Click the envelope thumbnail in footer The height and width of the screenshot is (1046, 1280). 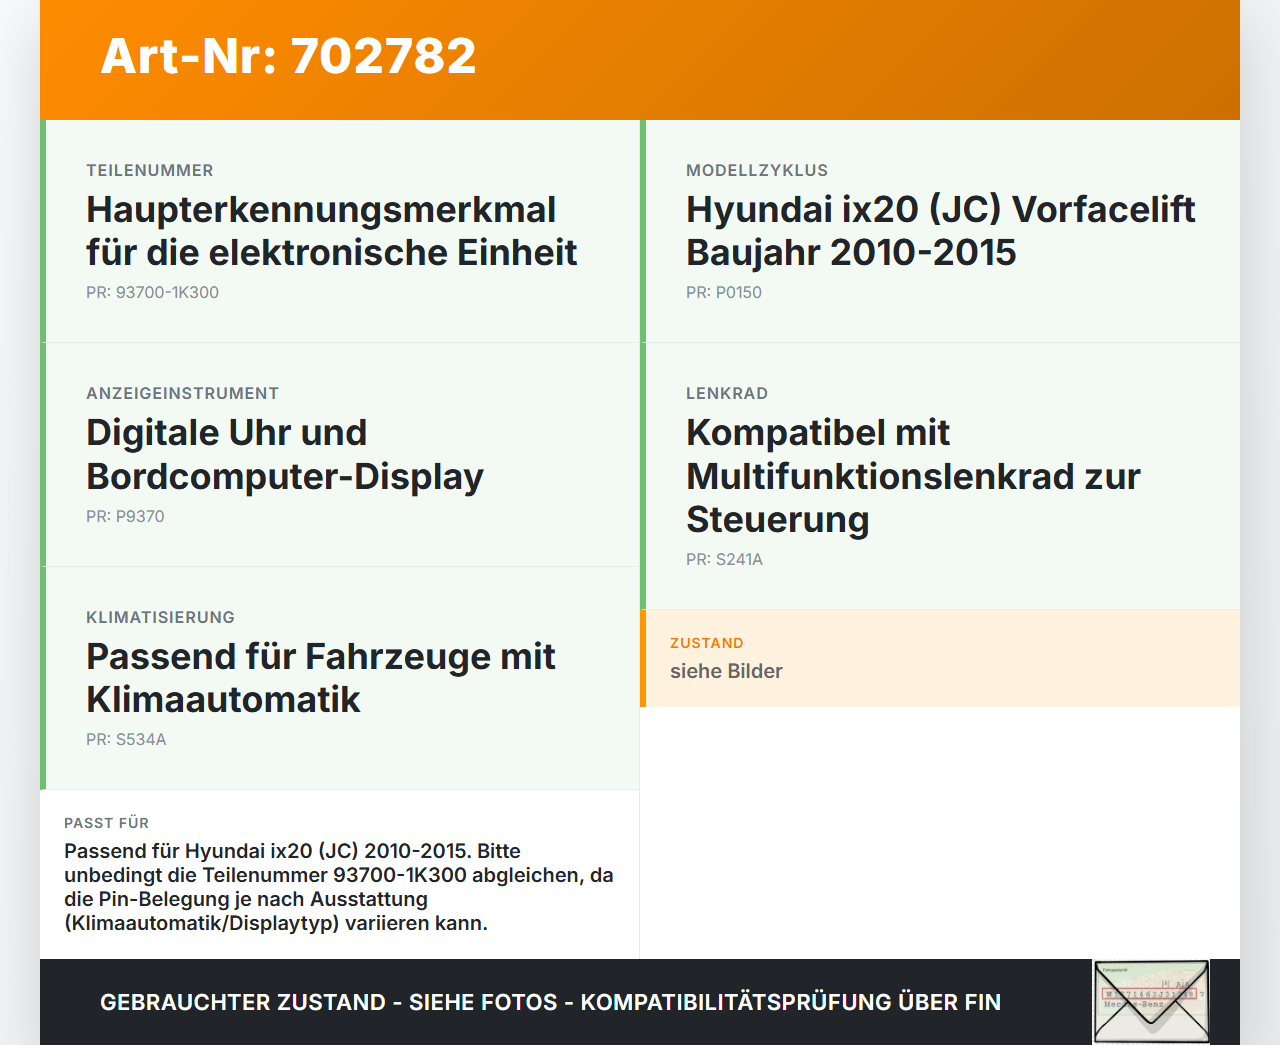(1151, 1002)
